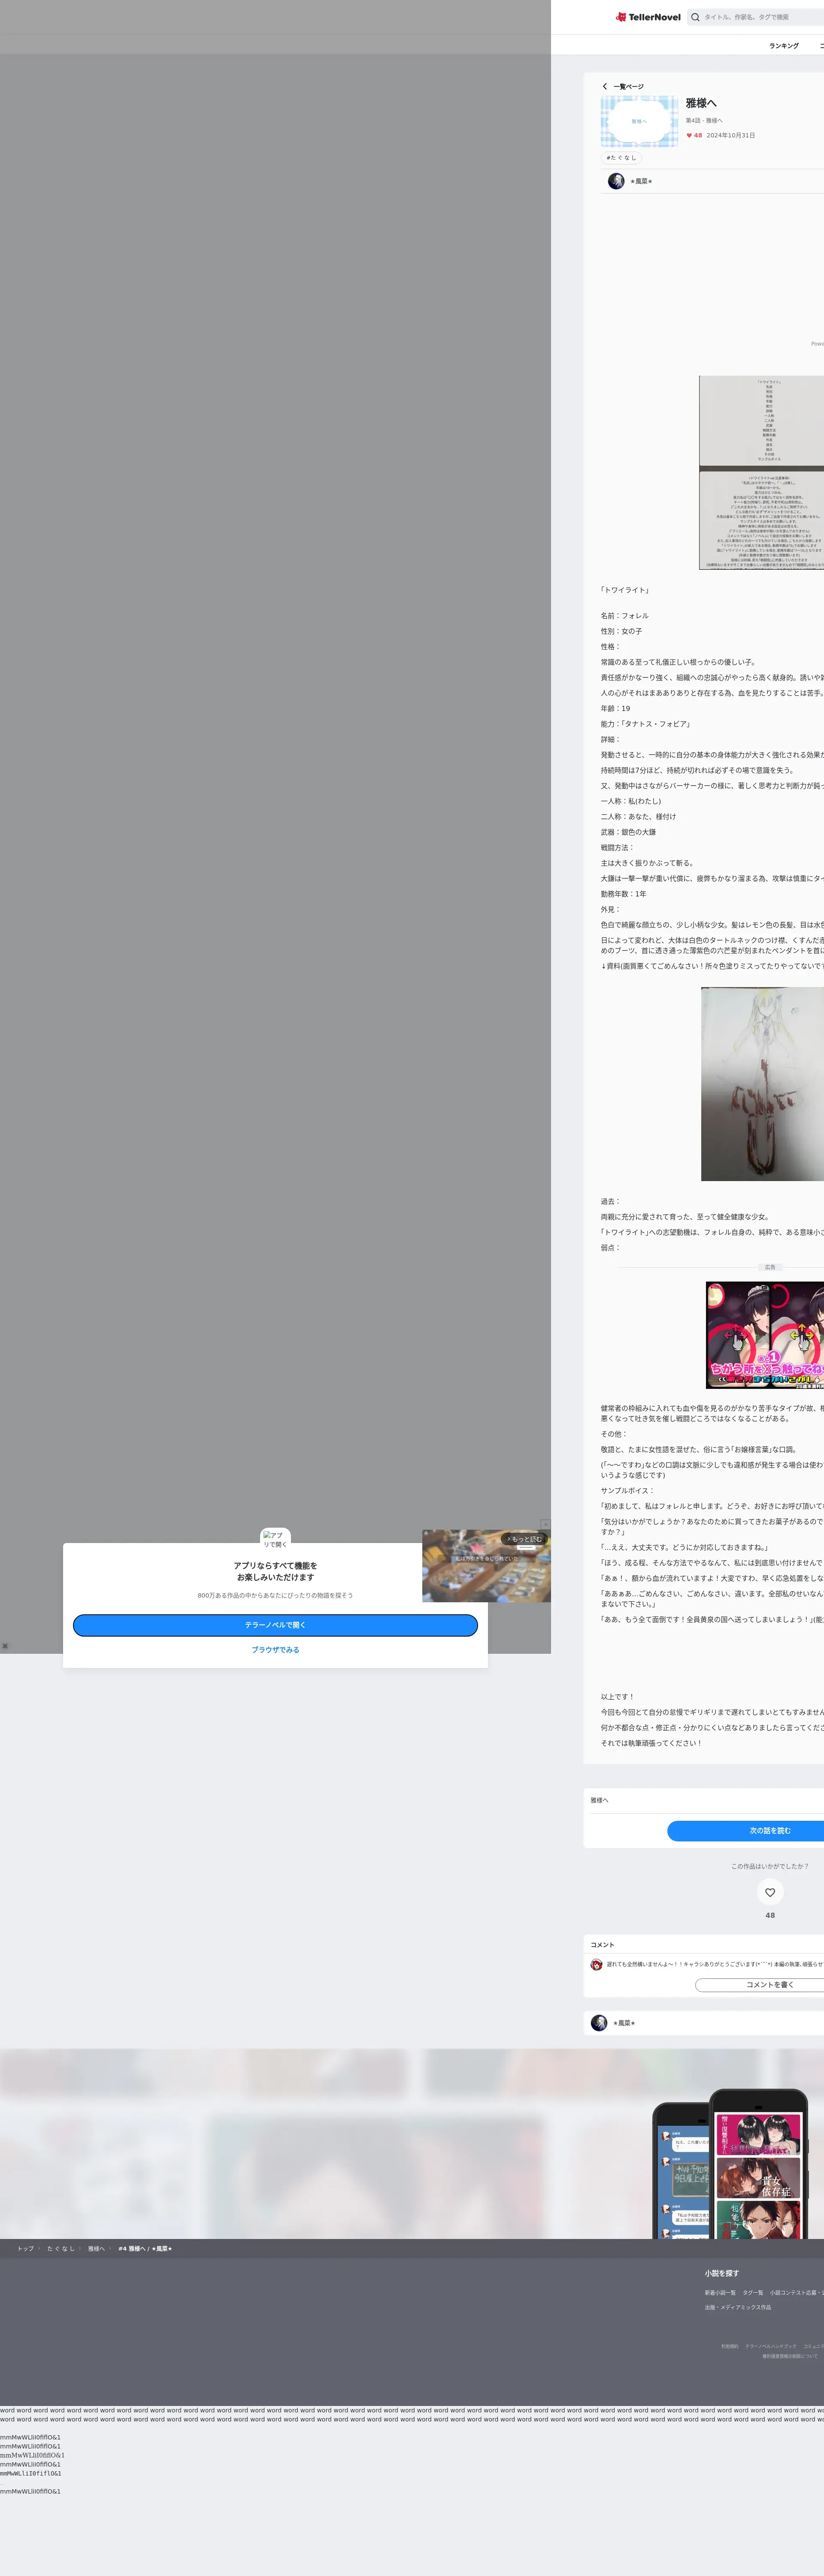Open the character sketch drawing image

[x=762, y=1084]
